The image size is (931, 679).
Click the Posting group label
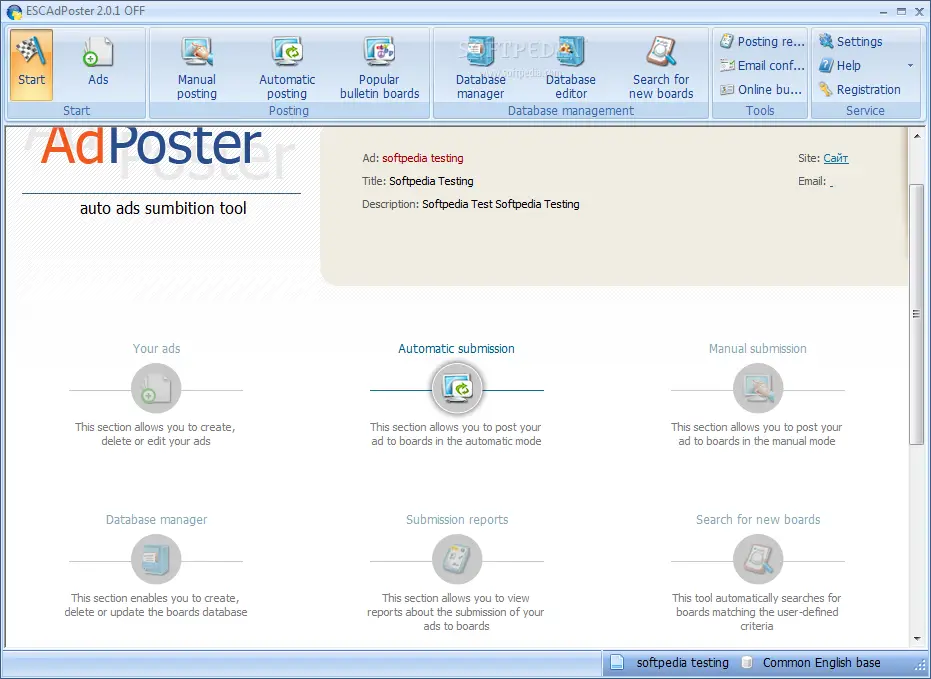pos(289,110)
